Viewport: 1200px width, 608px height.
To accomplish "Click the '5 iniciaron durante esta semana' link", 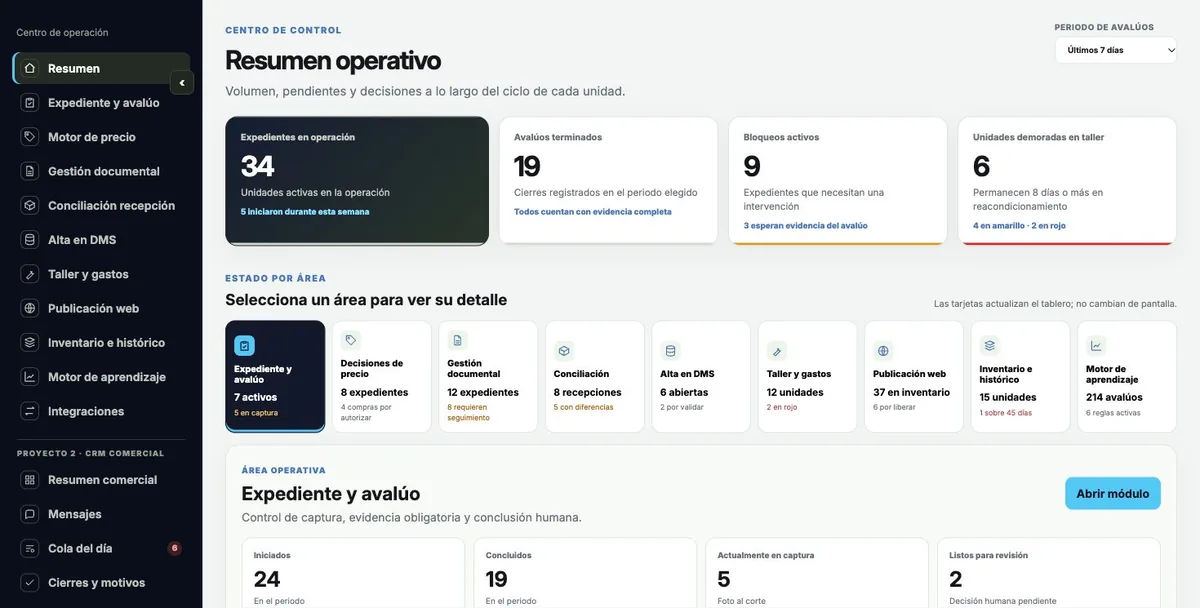I will (305, 212).
